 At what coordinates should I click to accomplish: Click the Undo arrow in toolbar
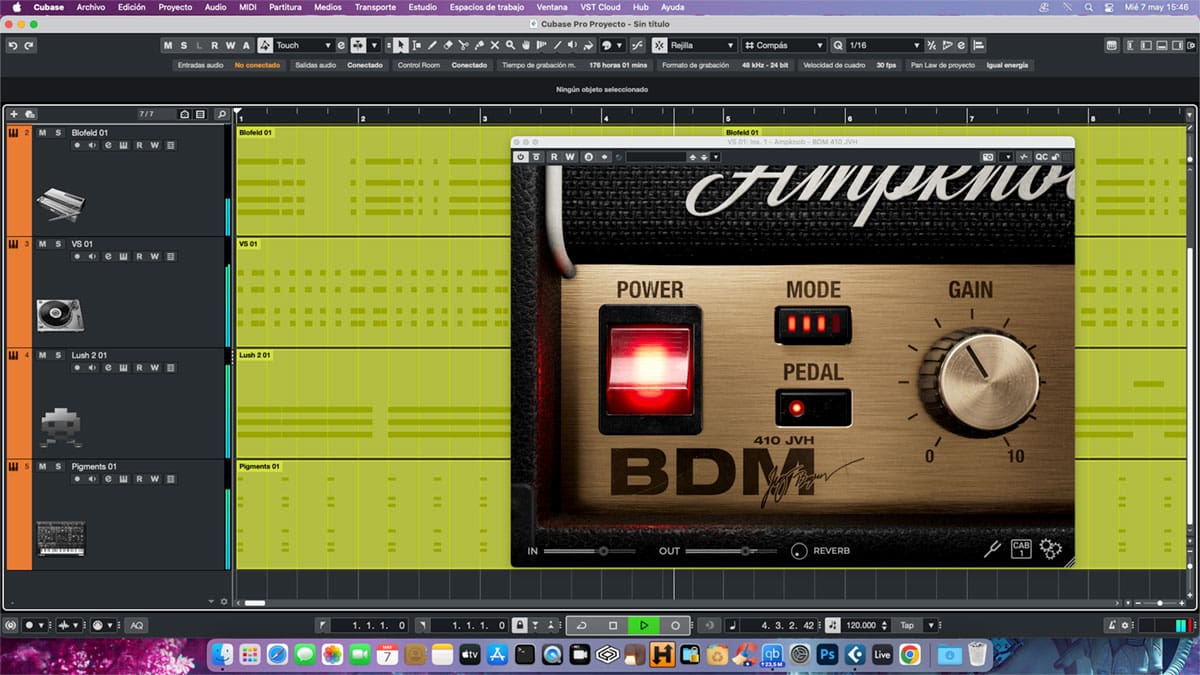[x=13, y=45]
